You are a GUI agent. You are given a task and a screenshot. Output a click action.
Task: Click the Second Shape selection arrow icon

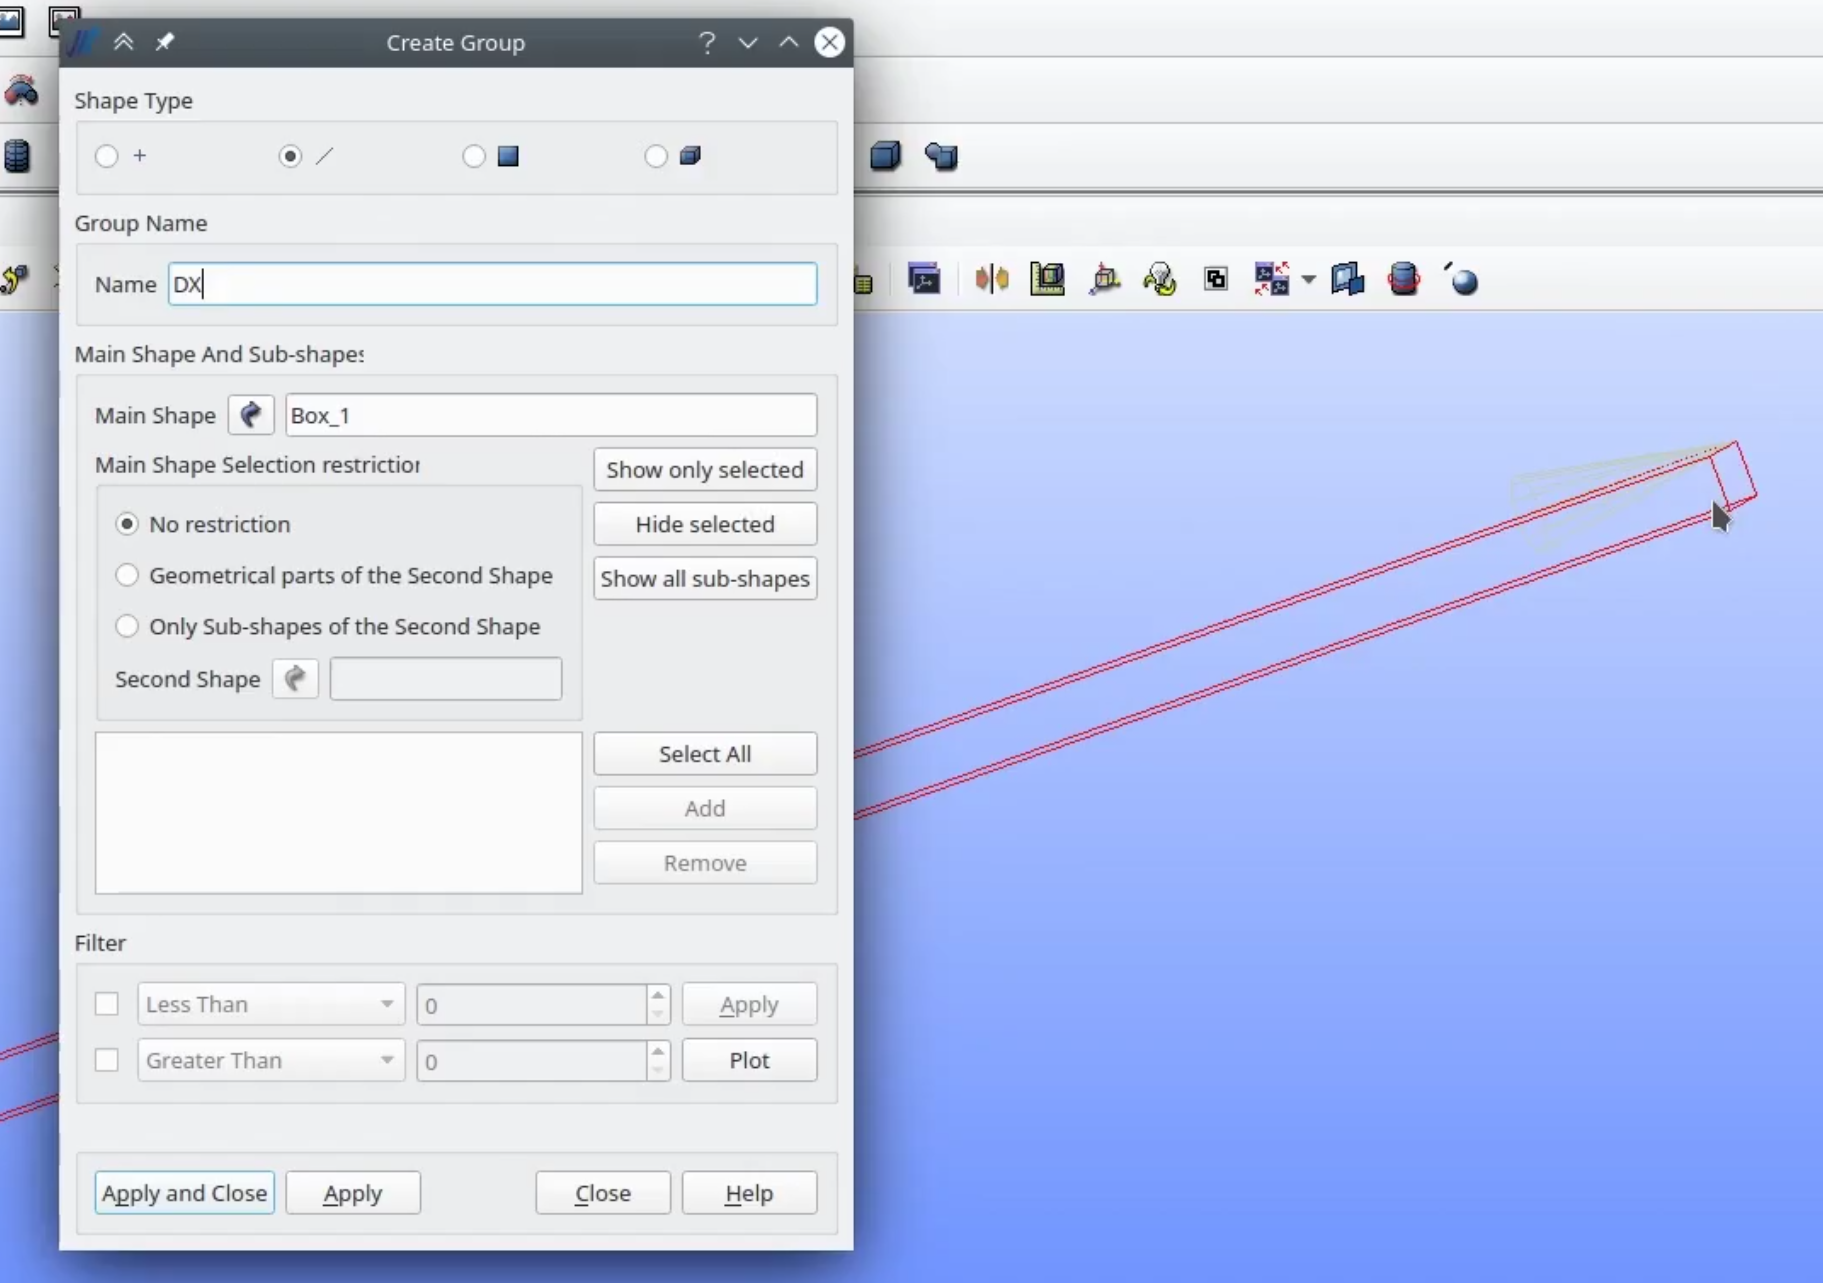(294, 678)
